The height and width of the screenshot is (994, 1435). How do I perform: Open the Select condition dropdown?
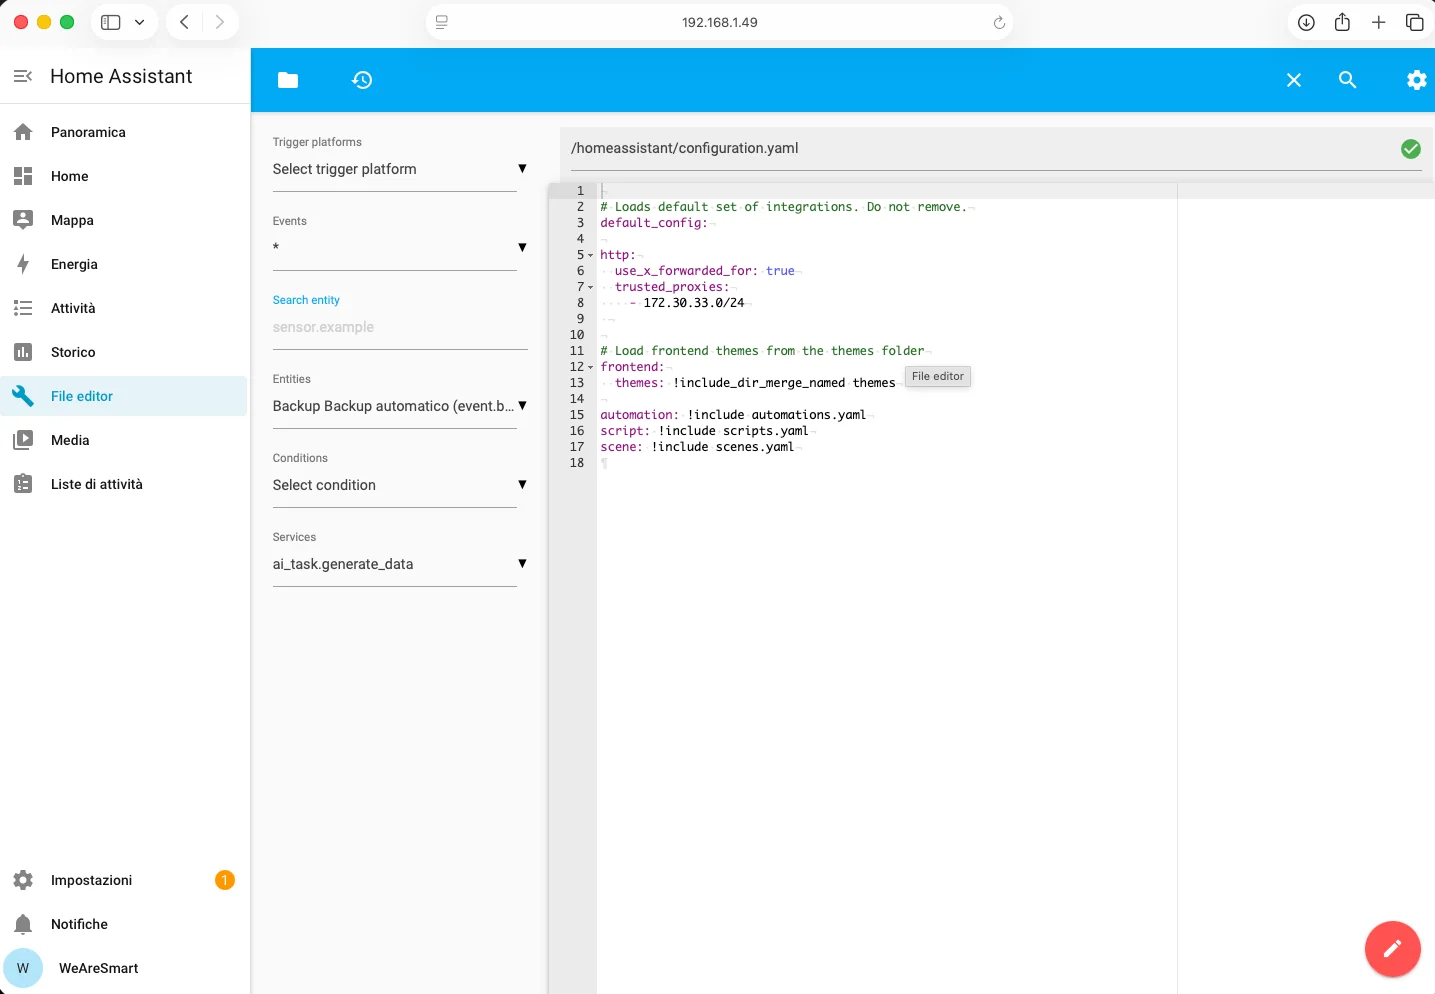pyautogui.click(x=400, y=485)
